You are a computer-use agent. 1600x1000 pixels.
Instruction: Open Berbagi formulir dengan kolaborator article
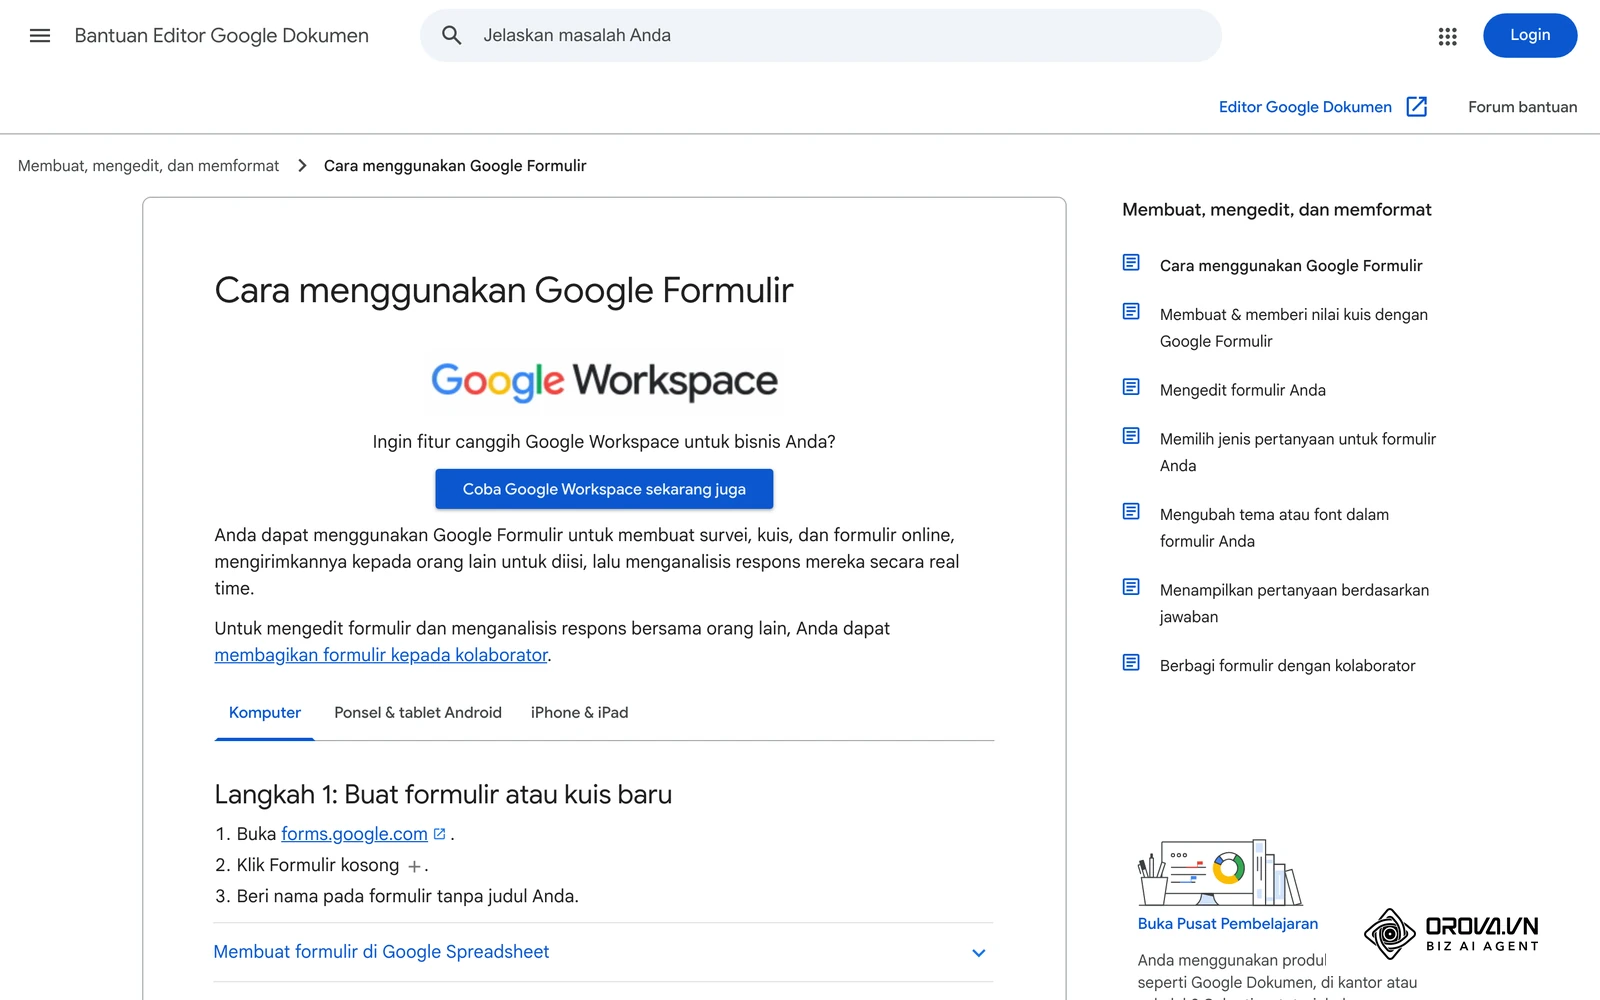point(1288,666)
